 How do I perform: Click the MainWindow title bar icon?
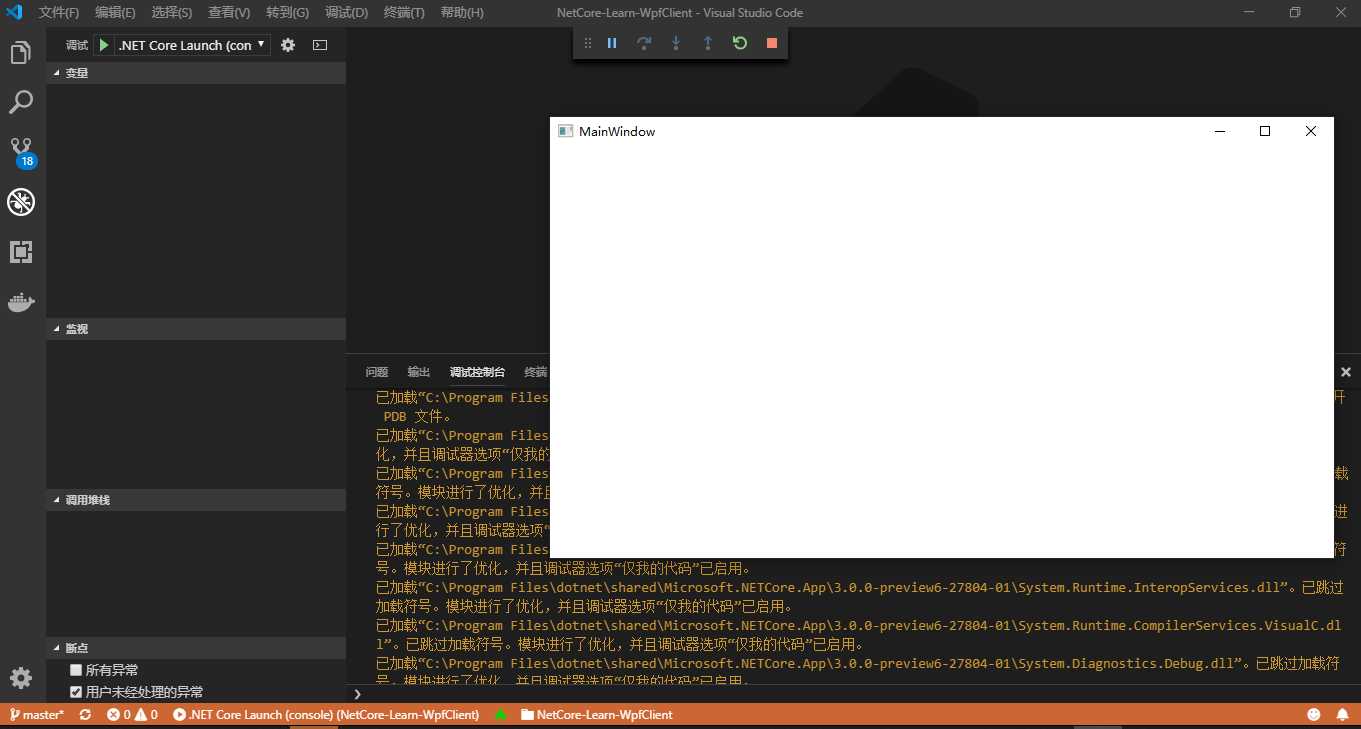[565, 131]
